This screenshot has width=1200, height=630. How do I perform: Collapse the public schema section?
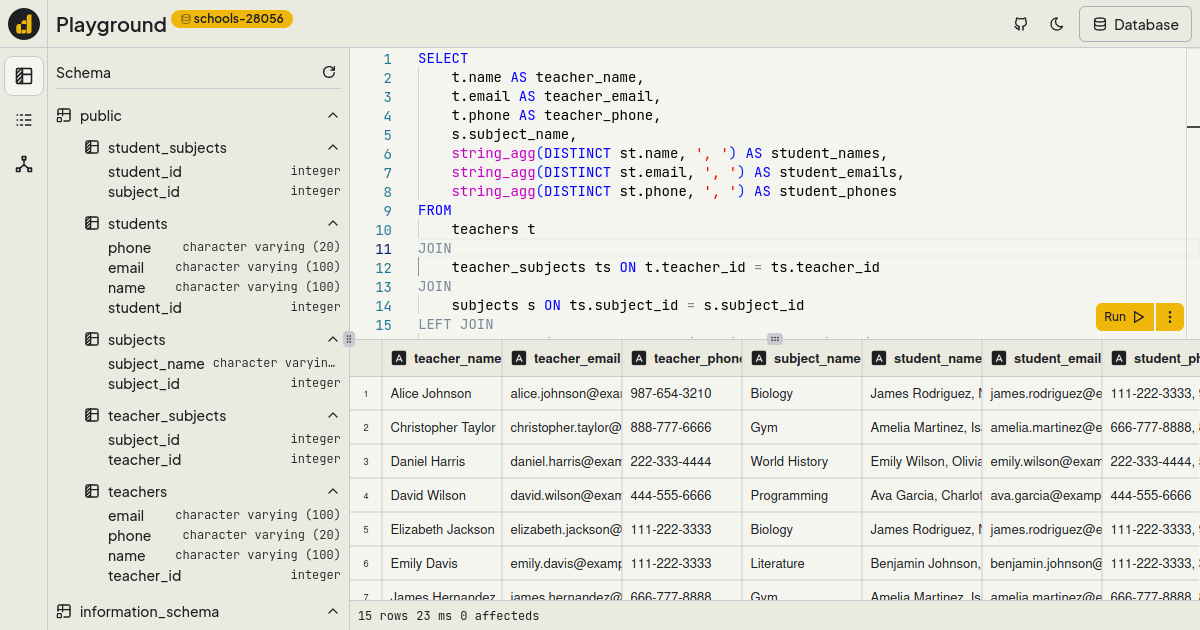tap(333, 115)
